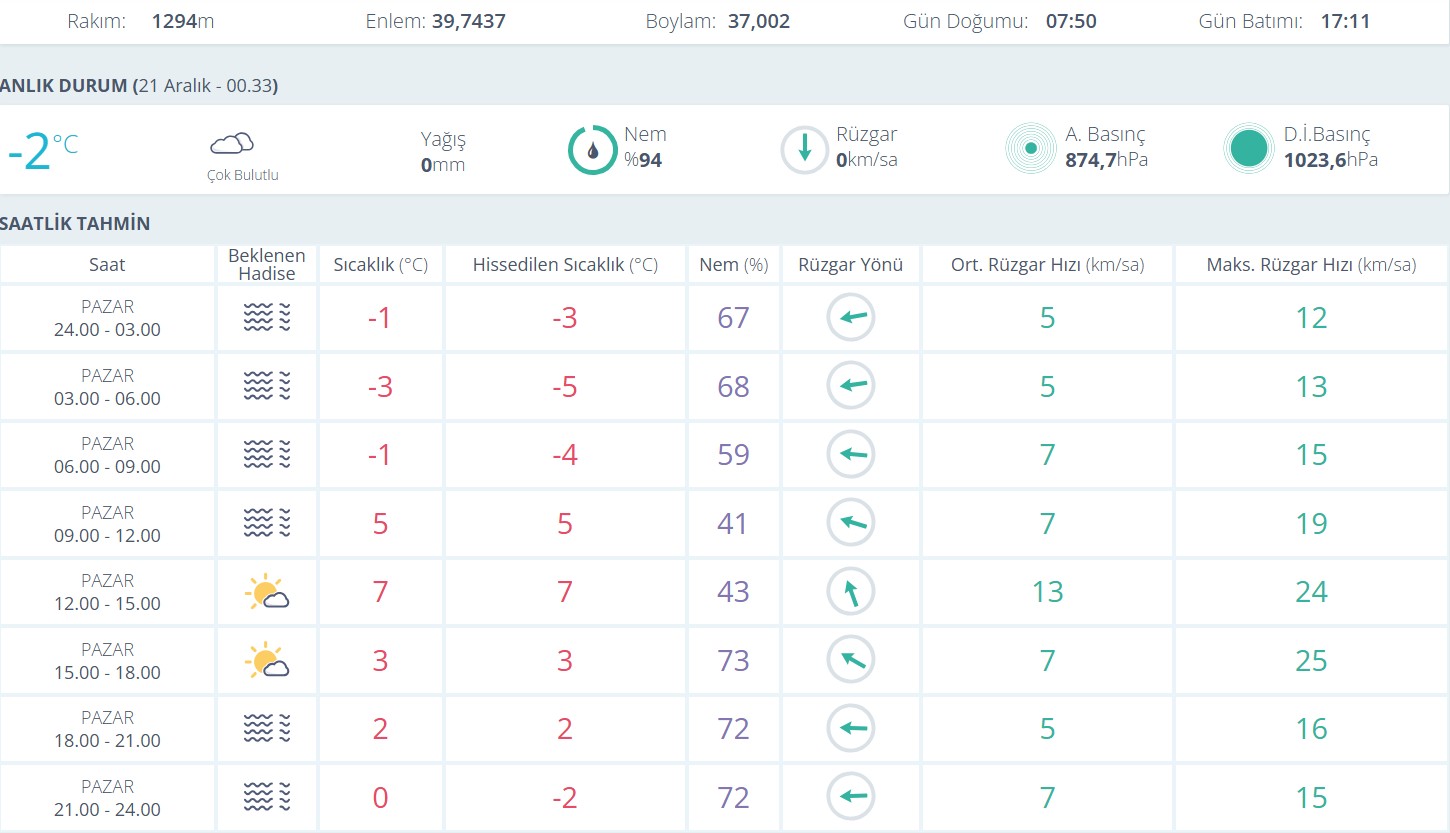
Task: Click the Hissedilen Sıcaklık column header
Action: coord(565,265)
